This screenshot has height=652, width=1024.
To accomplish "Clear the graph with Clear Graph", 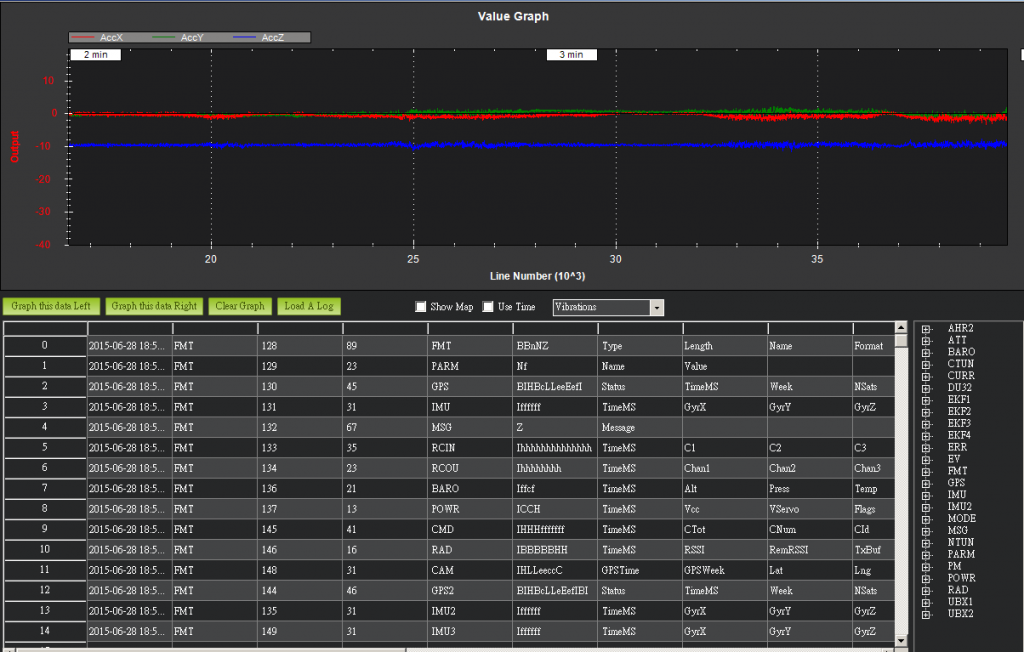I will pos(240,306).
